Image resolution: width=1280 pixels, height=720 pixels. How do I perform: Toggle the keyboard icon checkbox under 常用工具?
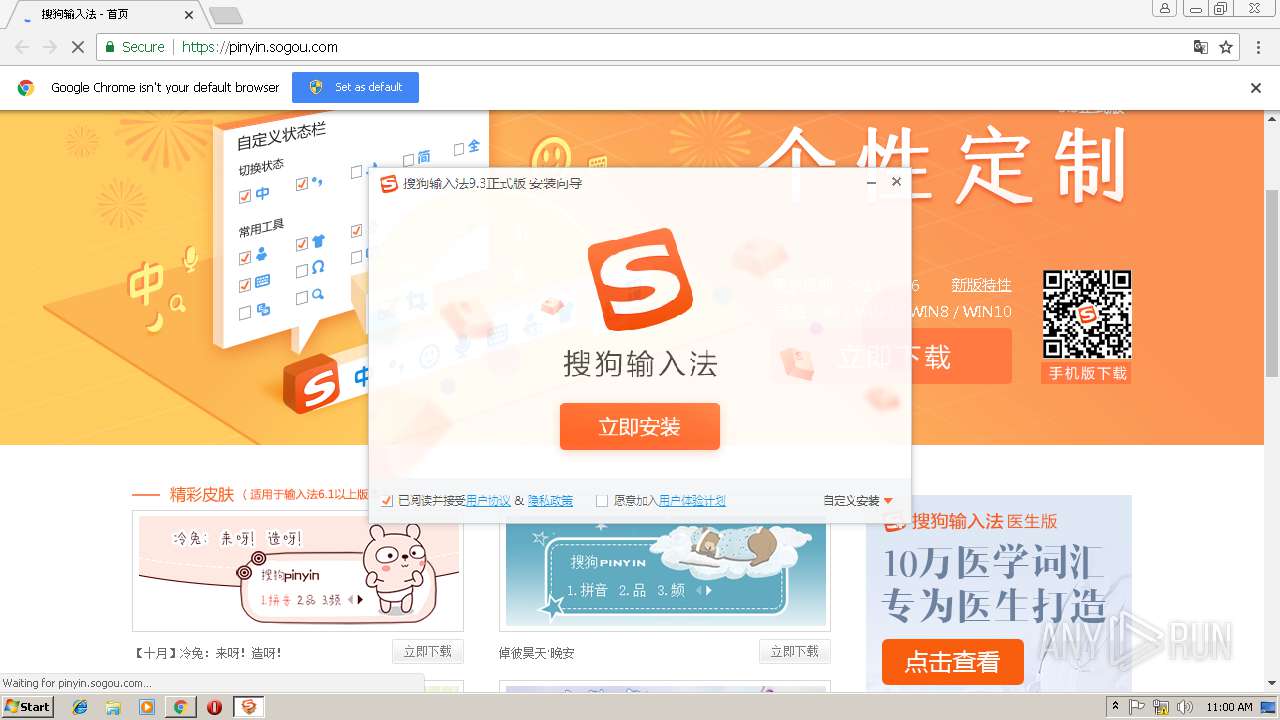[245, 285]
